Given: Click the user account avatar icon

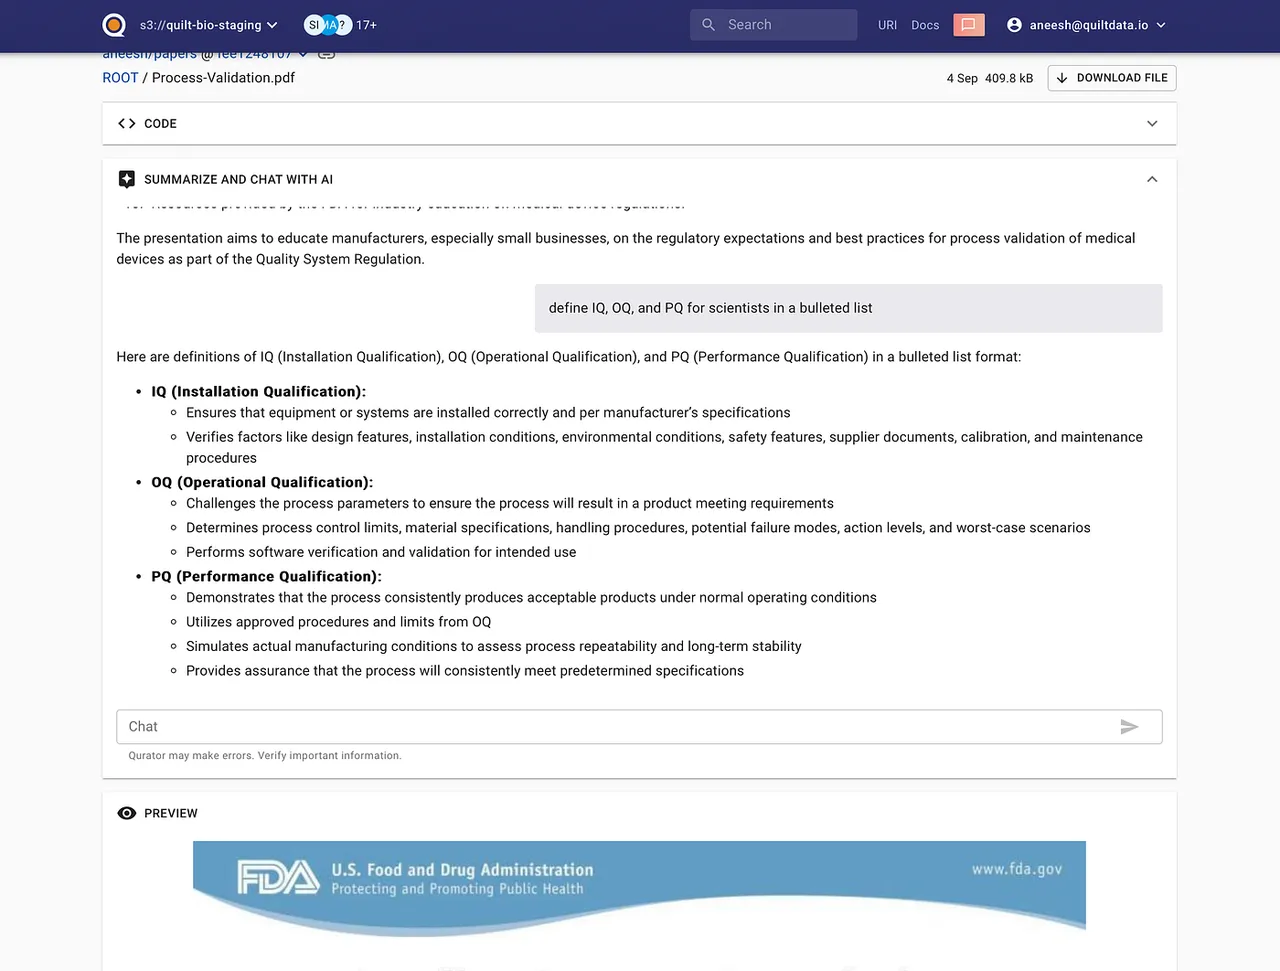Looking at the screenshot, I should (1014, 25).
